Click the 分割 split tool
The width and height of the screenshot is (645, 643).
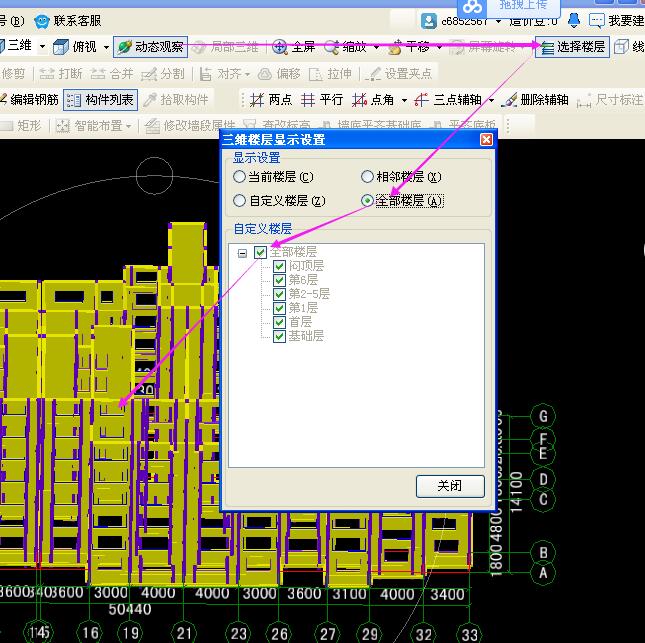[162, 74]
